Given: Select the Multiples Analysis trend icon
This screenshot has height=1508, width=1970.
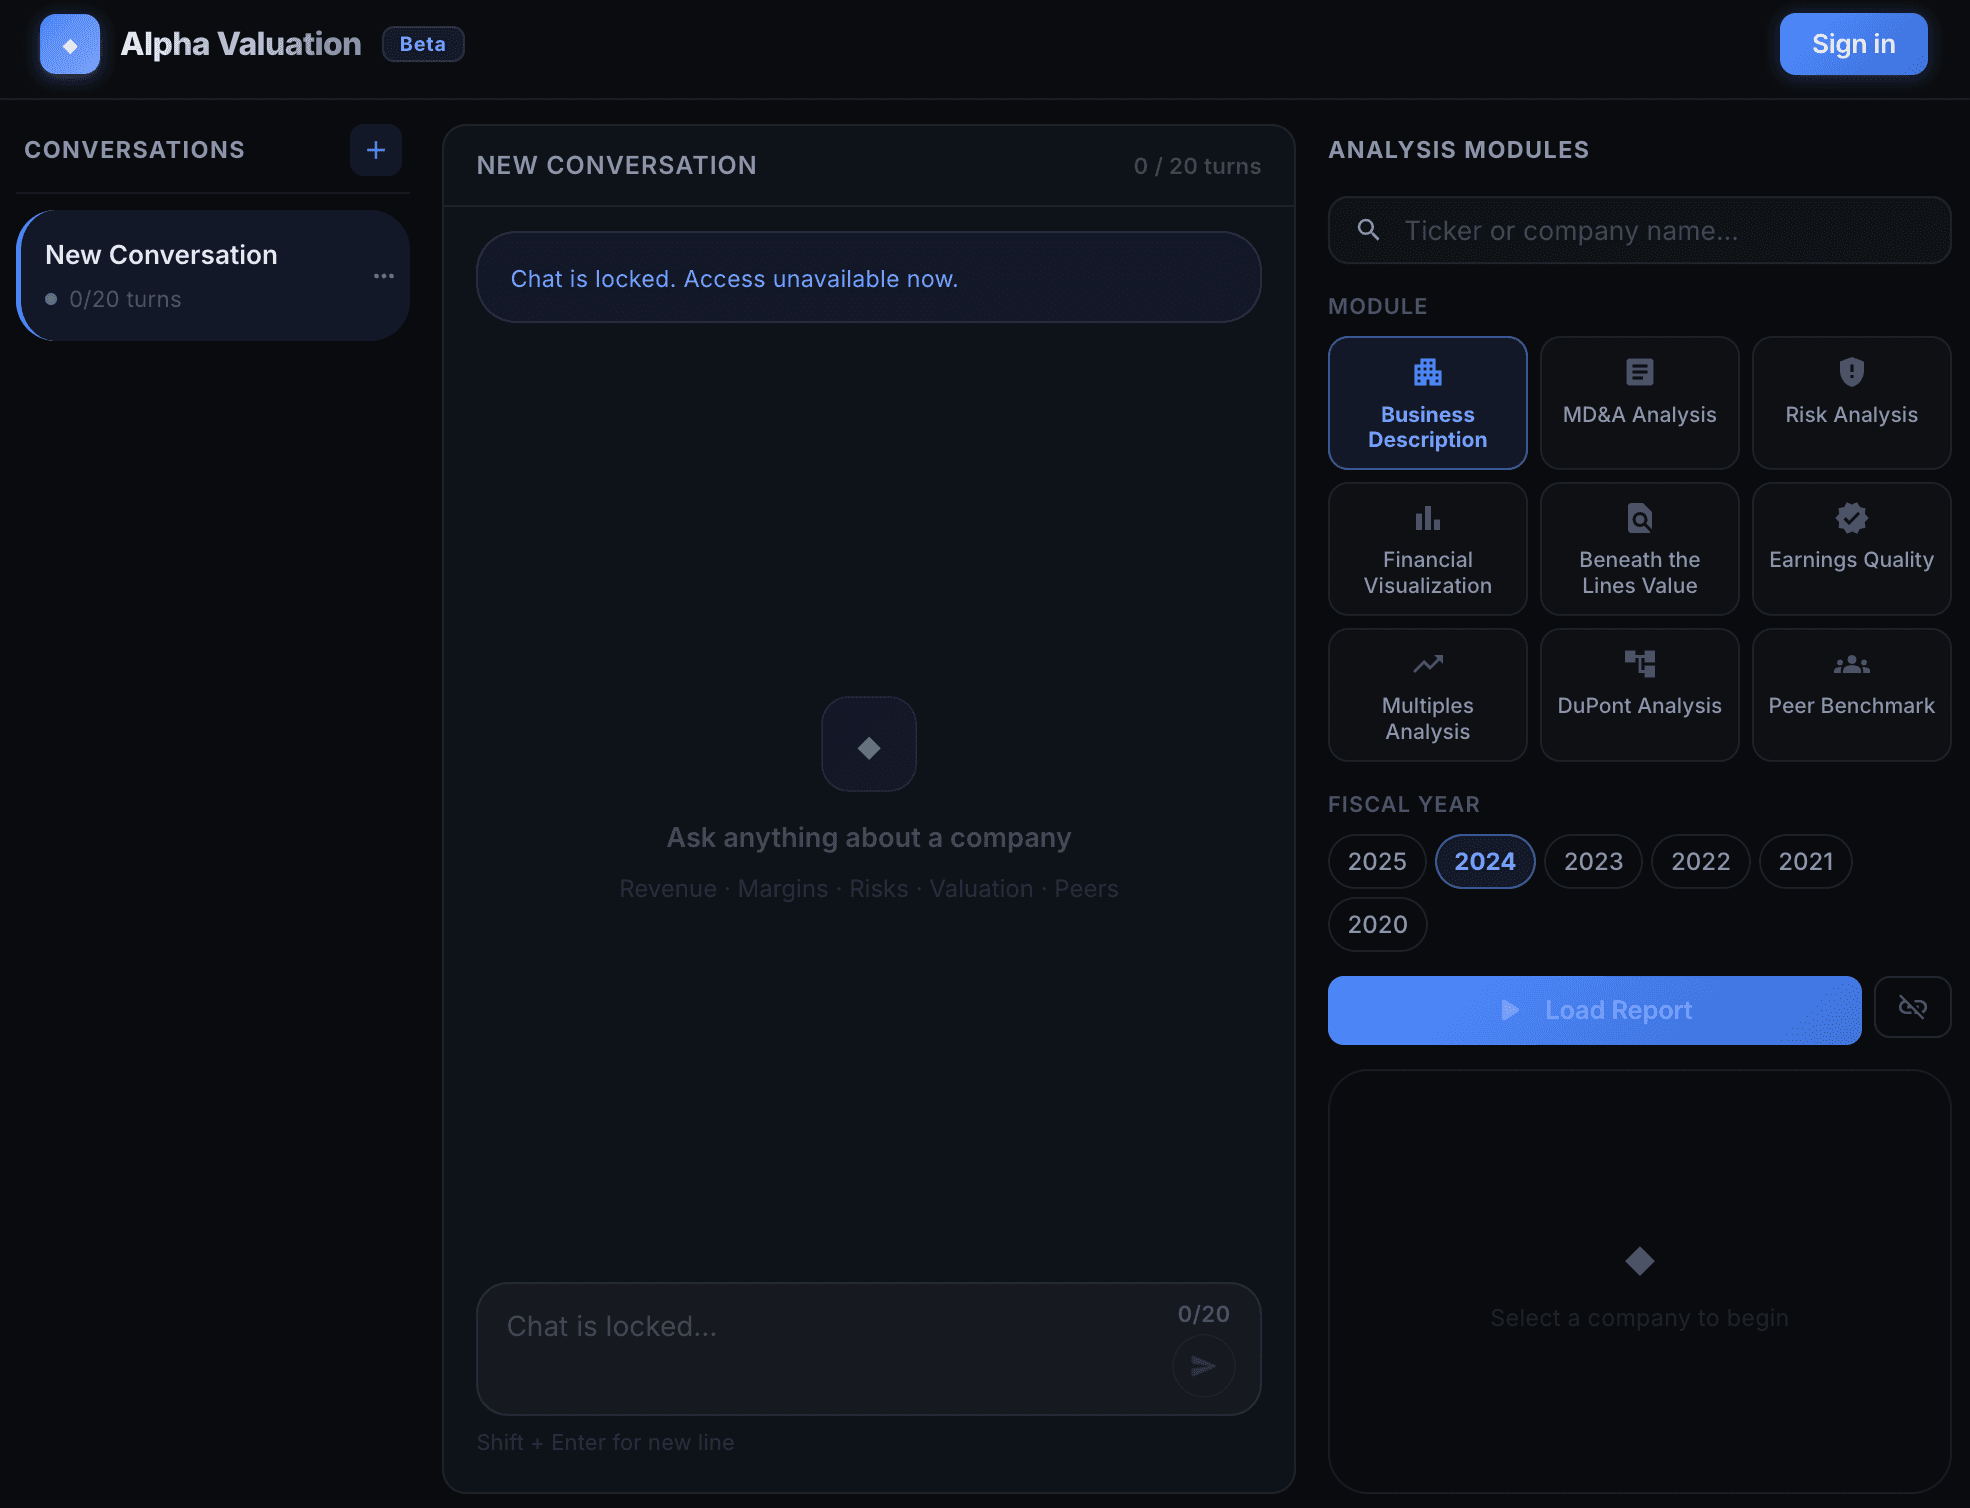Looking at the screenshot, I should click(1427, 663).
